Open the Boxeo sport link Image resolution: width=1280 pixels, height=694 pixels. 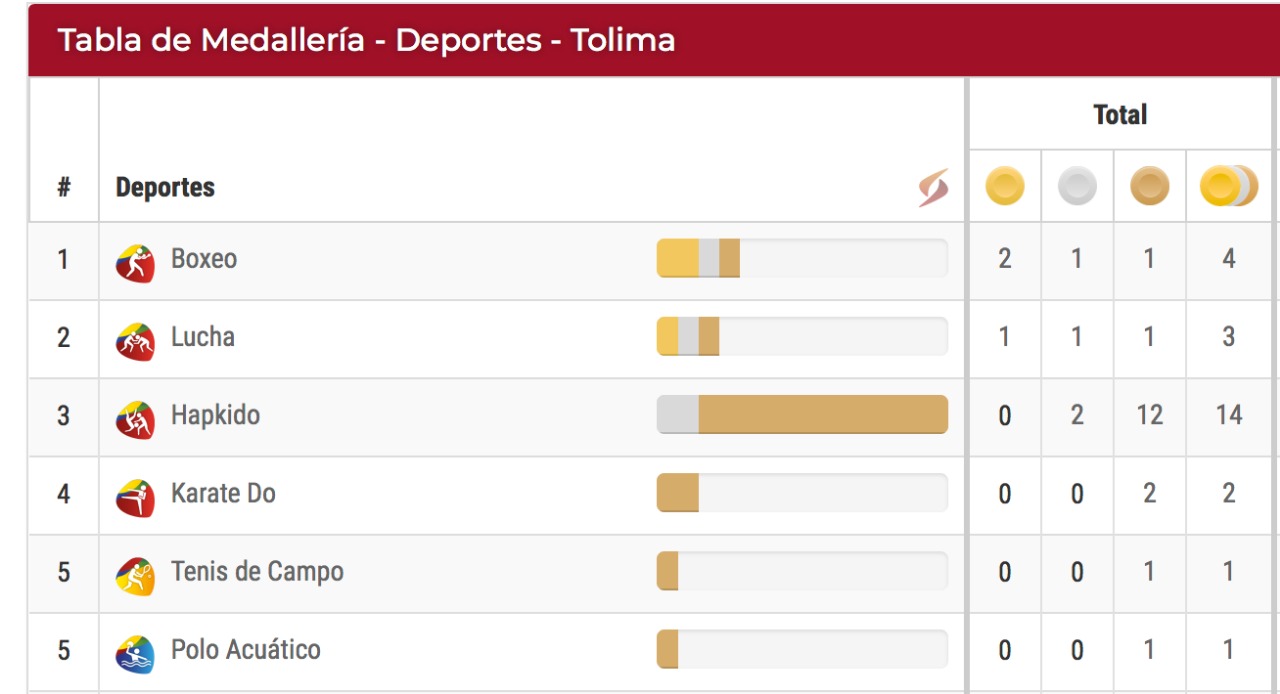204,259
